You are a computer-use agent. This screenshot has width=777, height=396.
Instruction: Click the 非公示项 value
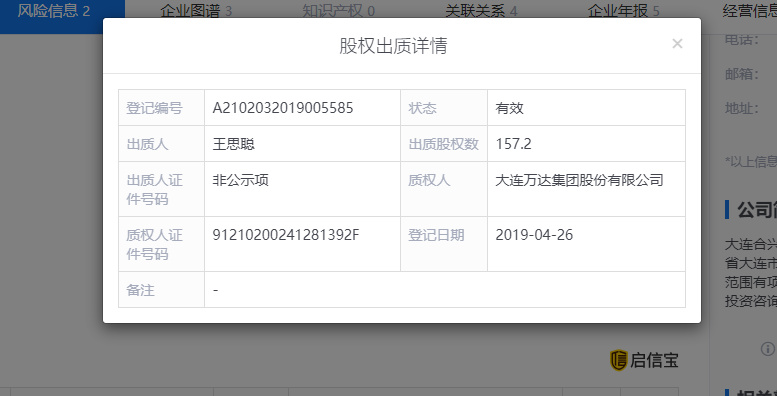[240, 180]
